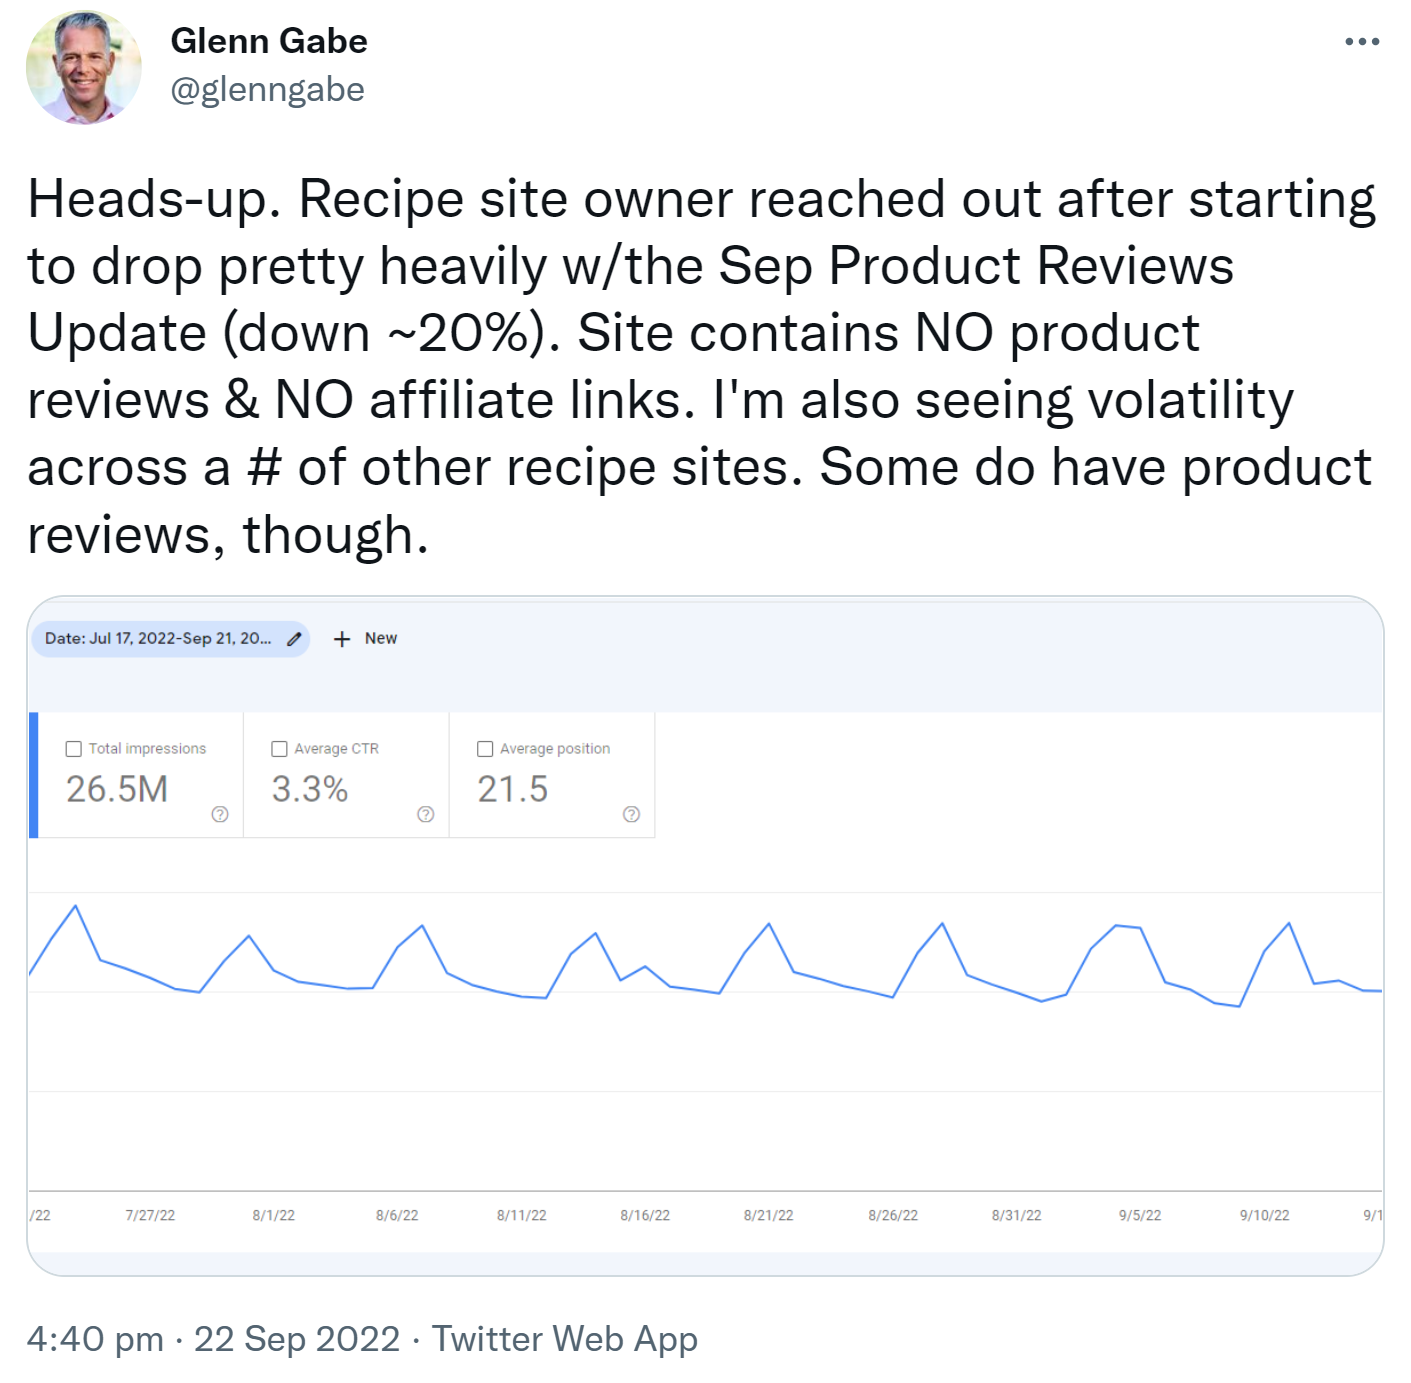Switch to the Average position metric card
This screenshot has width=1411, height=1383.
[553, 777]
